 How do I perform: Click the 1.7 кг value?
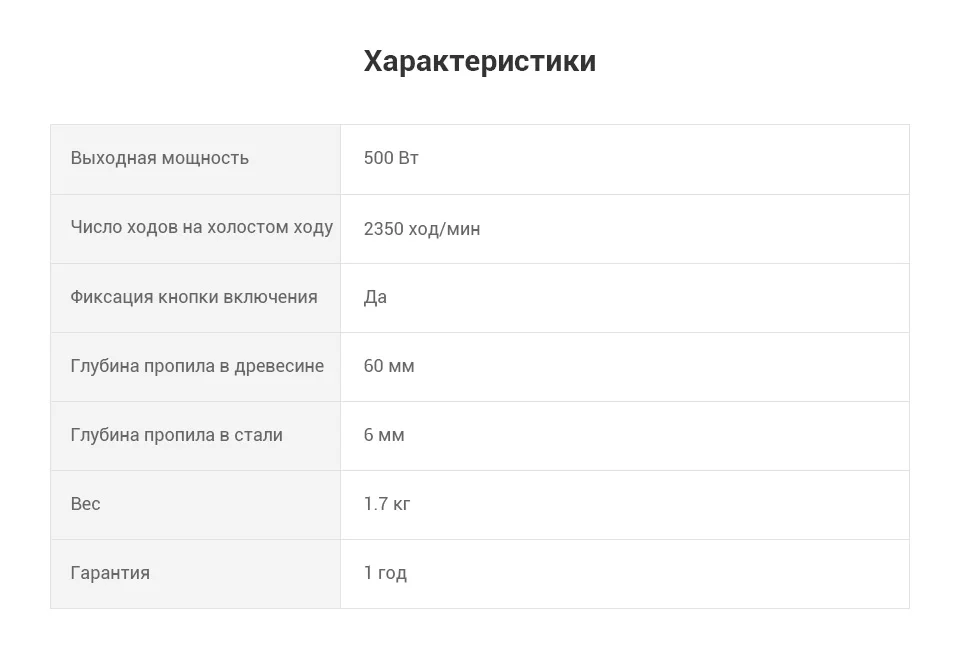[387, 503]
